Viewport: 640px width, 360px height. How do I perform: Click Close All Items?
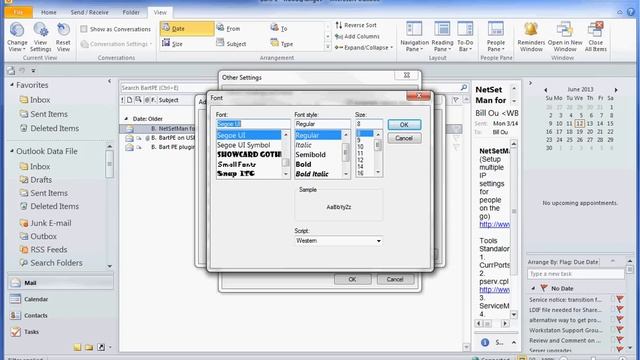[596, 37]
